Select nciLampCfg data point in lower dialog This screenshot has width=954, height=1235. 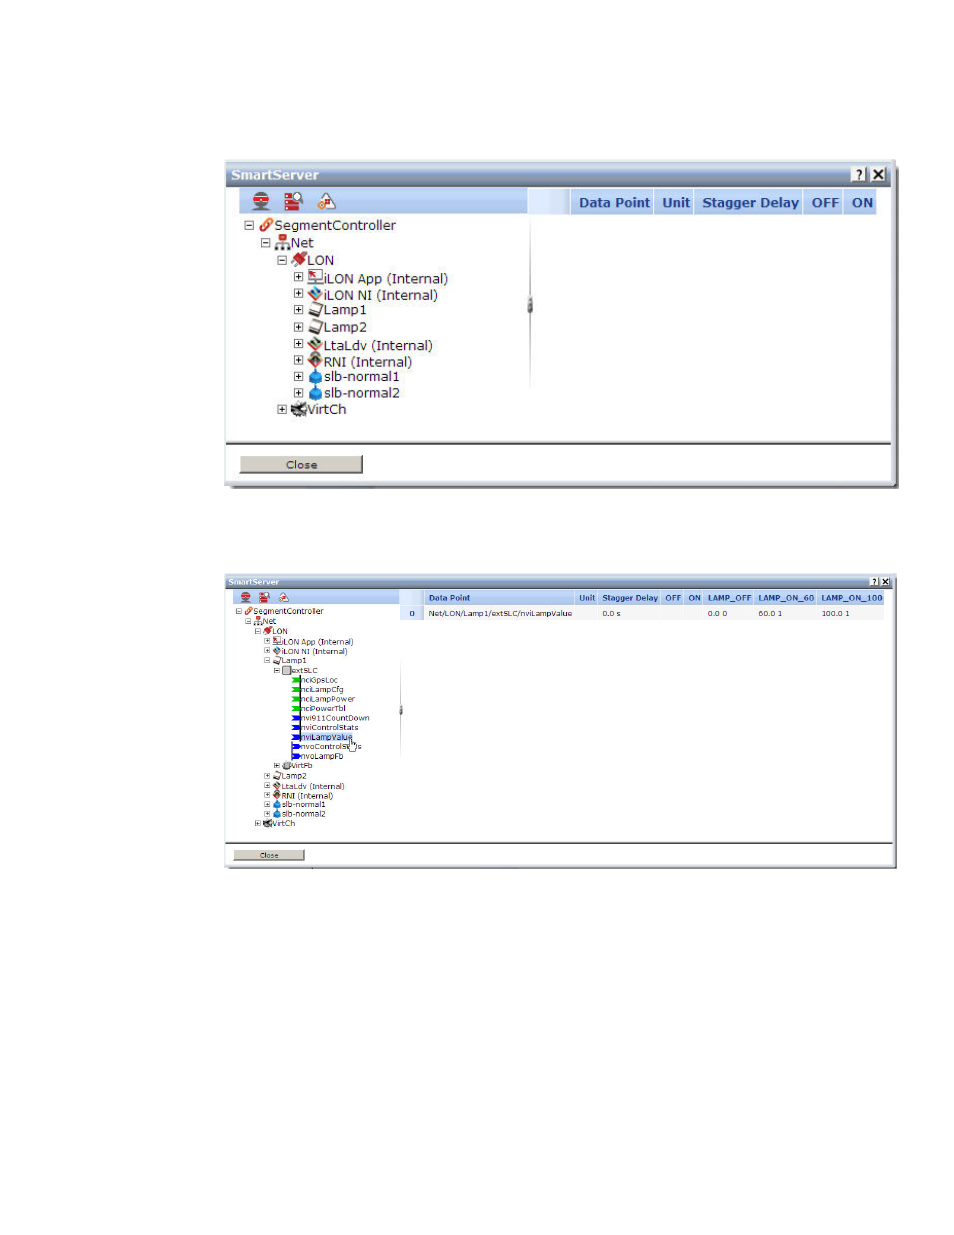(322, 689)
